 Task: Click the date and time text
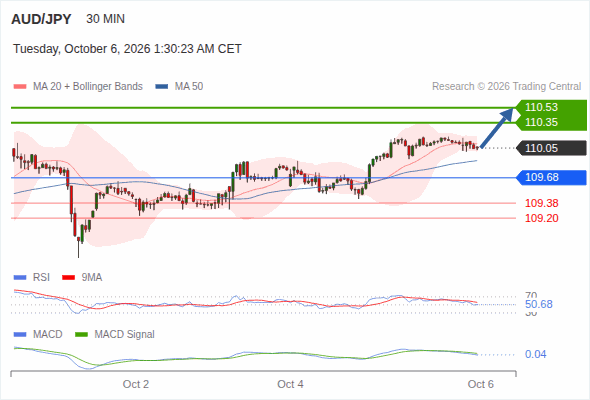click(127, 49)
